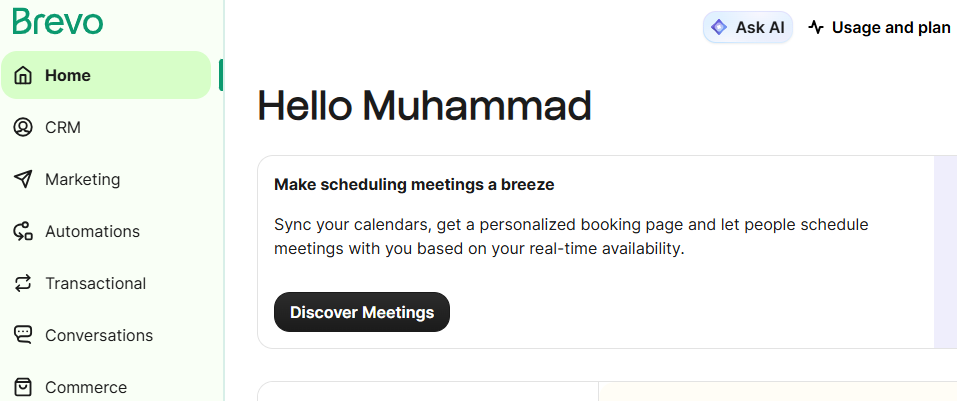Open Transactional in the sidebar

click(x=95, y=284)
